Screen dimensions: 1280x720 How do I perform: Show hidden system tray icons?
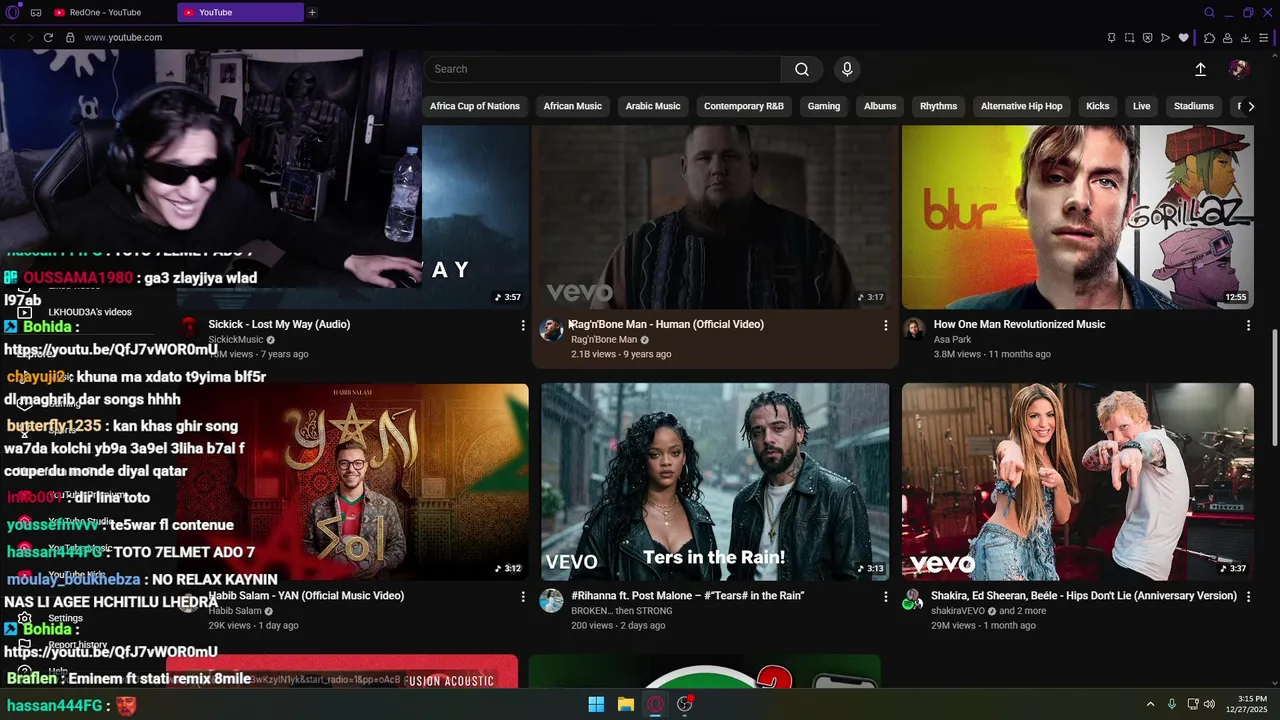tap(1150, 704)
